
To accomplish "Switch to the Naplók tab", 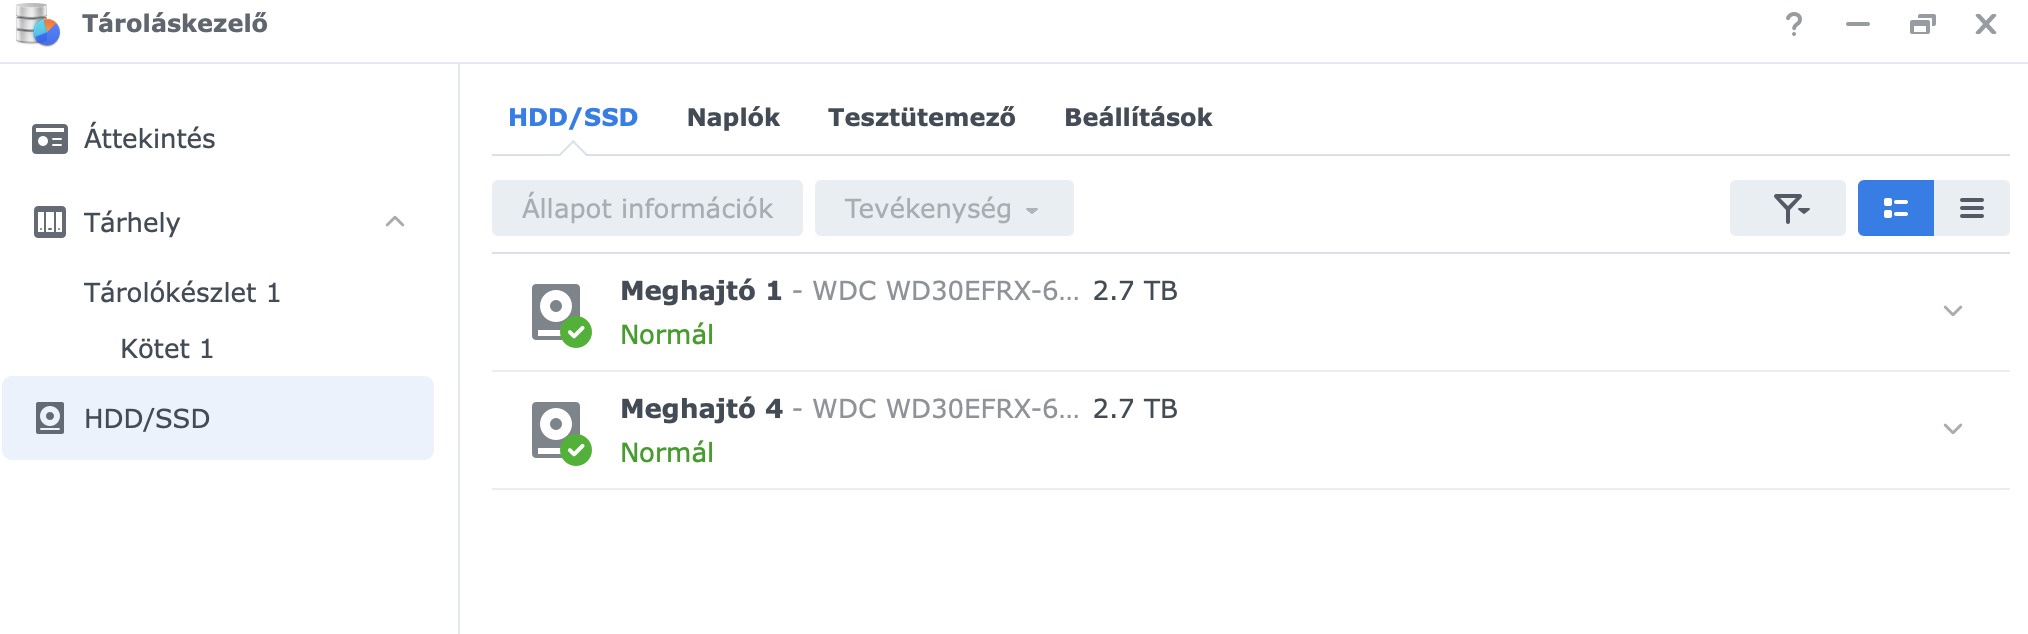I will [x=733, y=117].
